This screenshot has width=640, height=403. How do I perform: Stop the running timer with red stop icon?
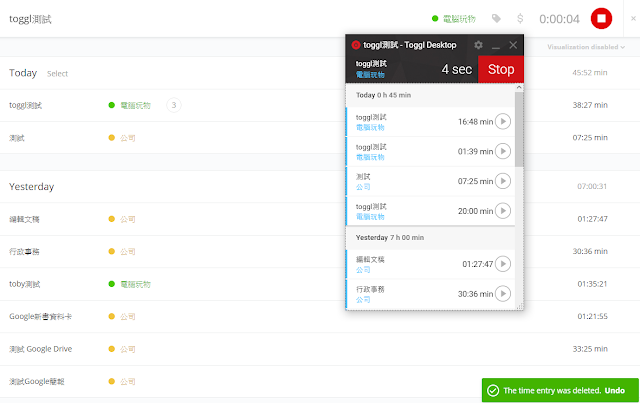601,19
